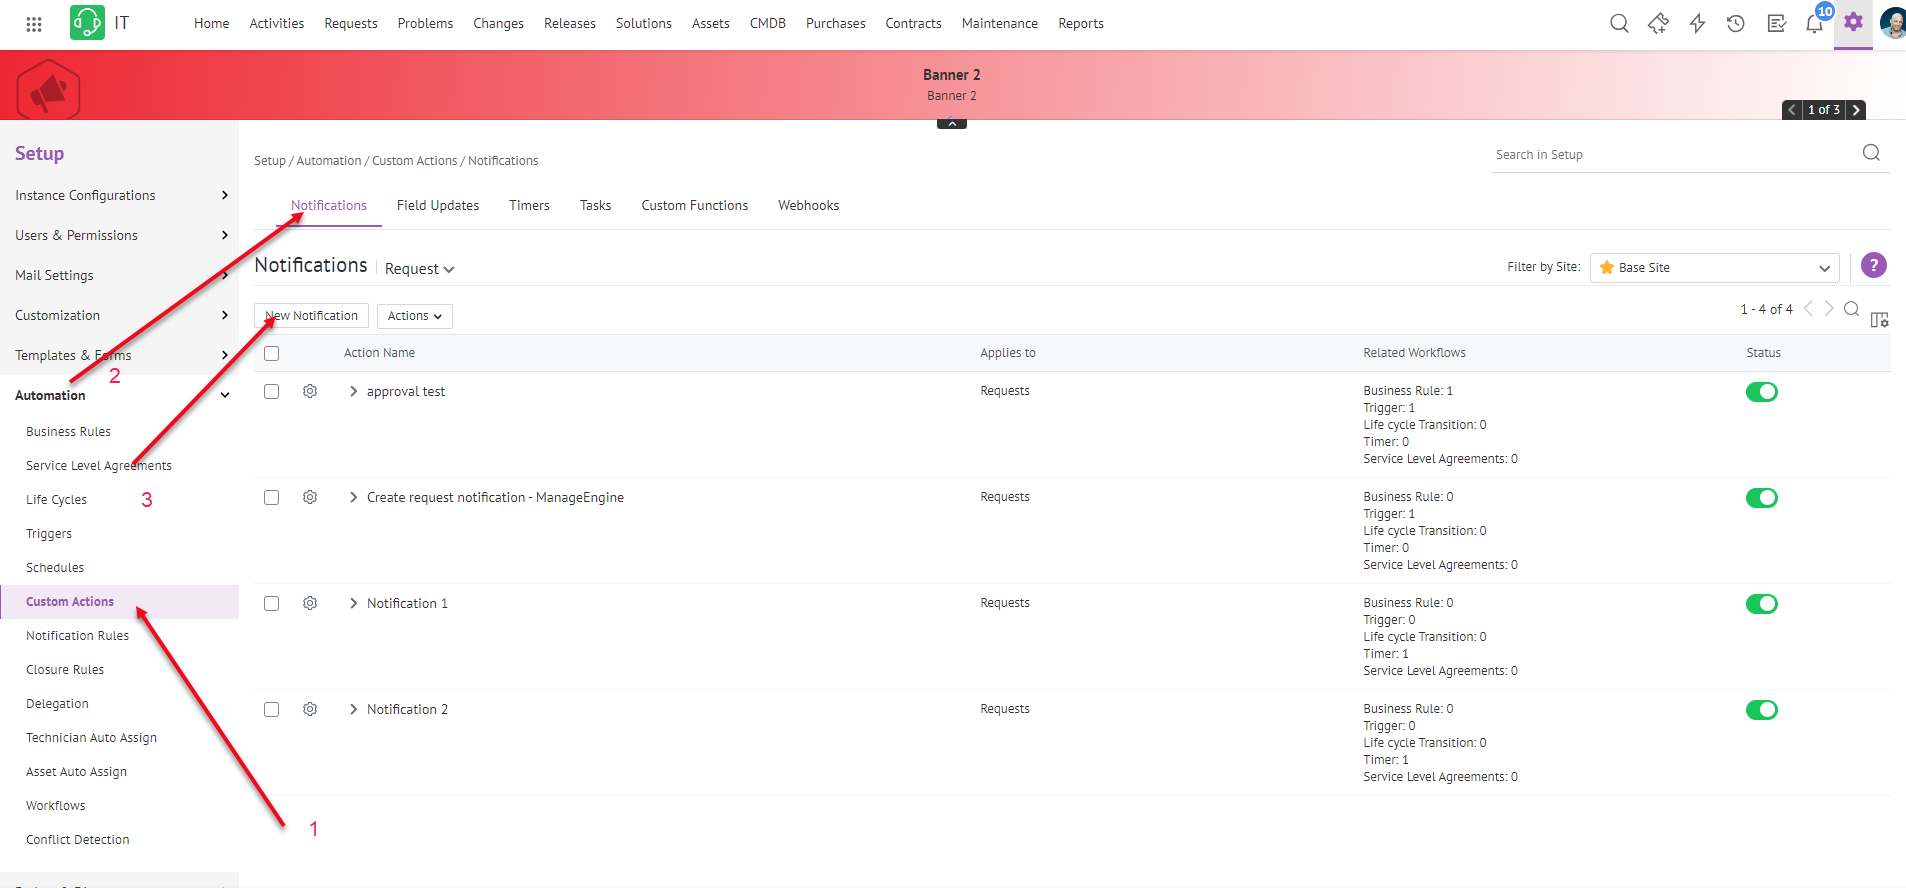
Task: Open gear menu for approval test row
Action: click(x=310, y=392)
